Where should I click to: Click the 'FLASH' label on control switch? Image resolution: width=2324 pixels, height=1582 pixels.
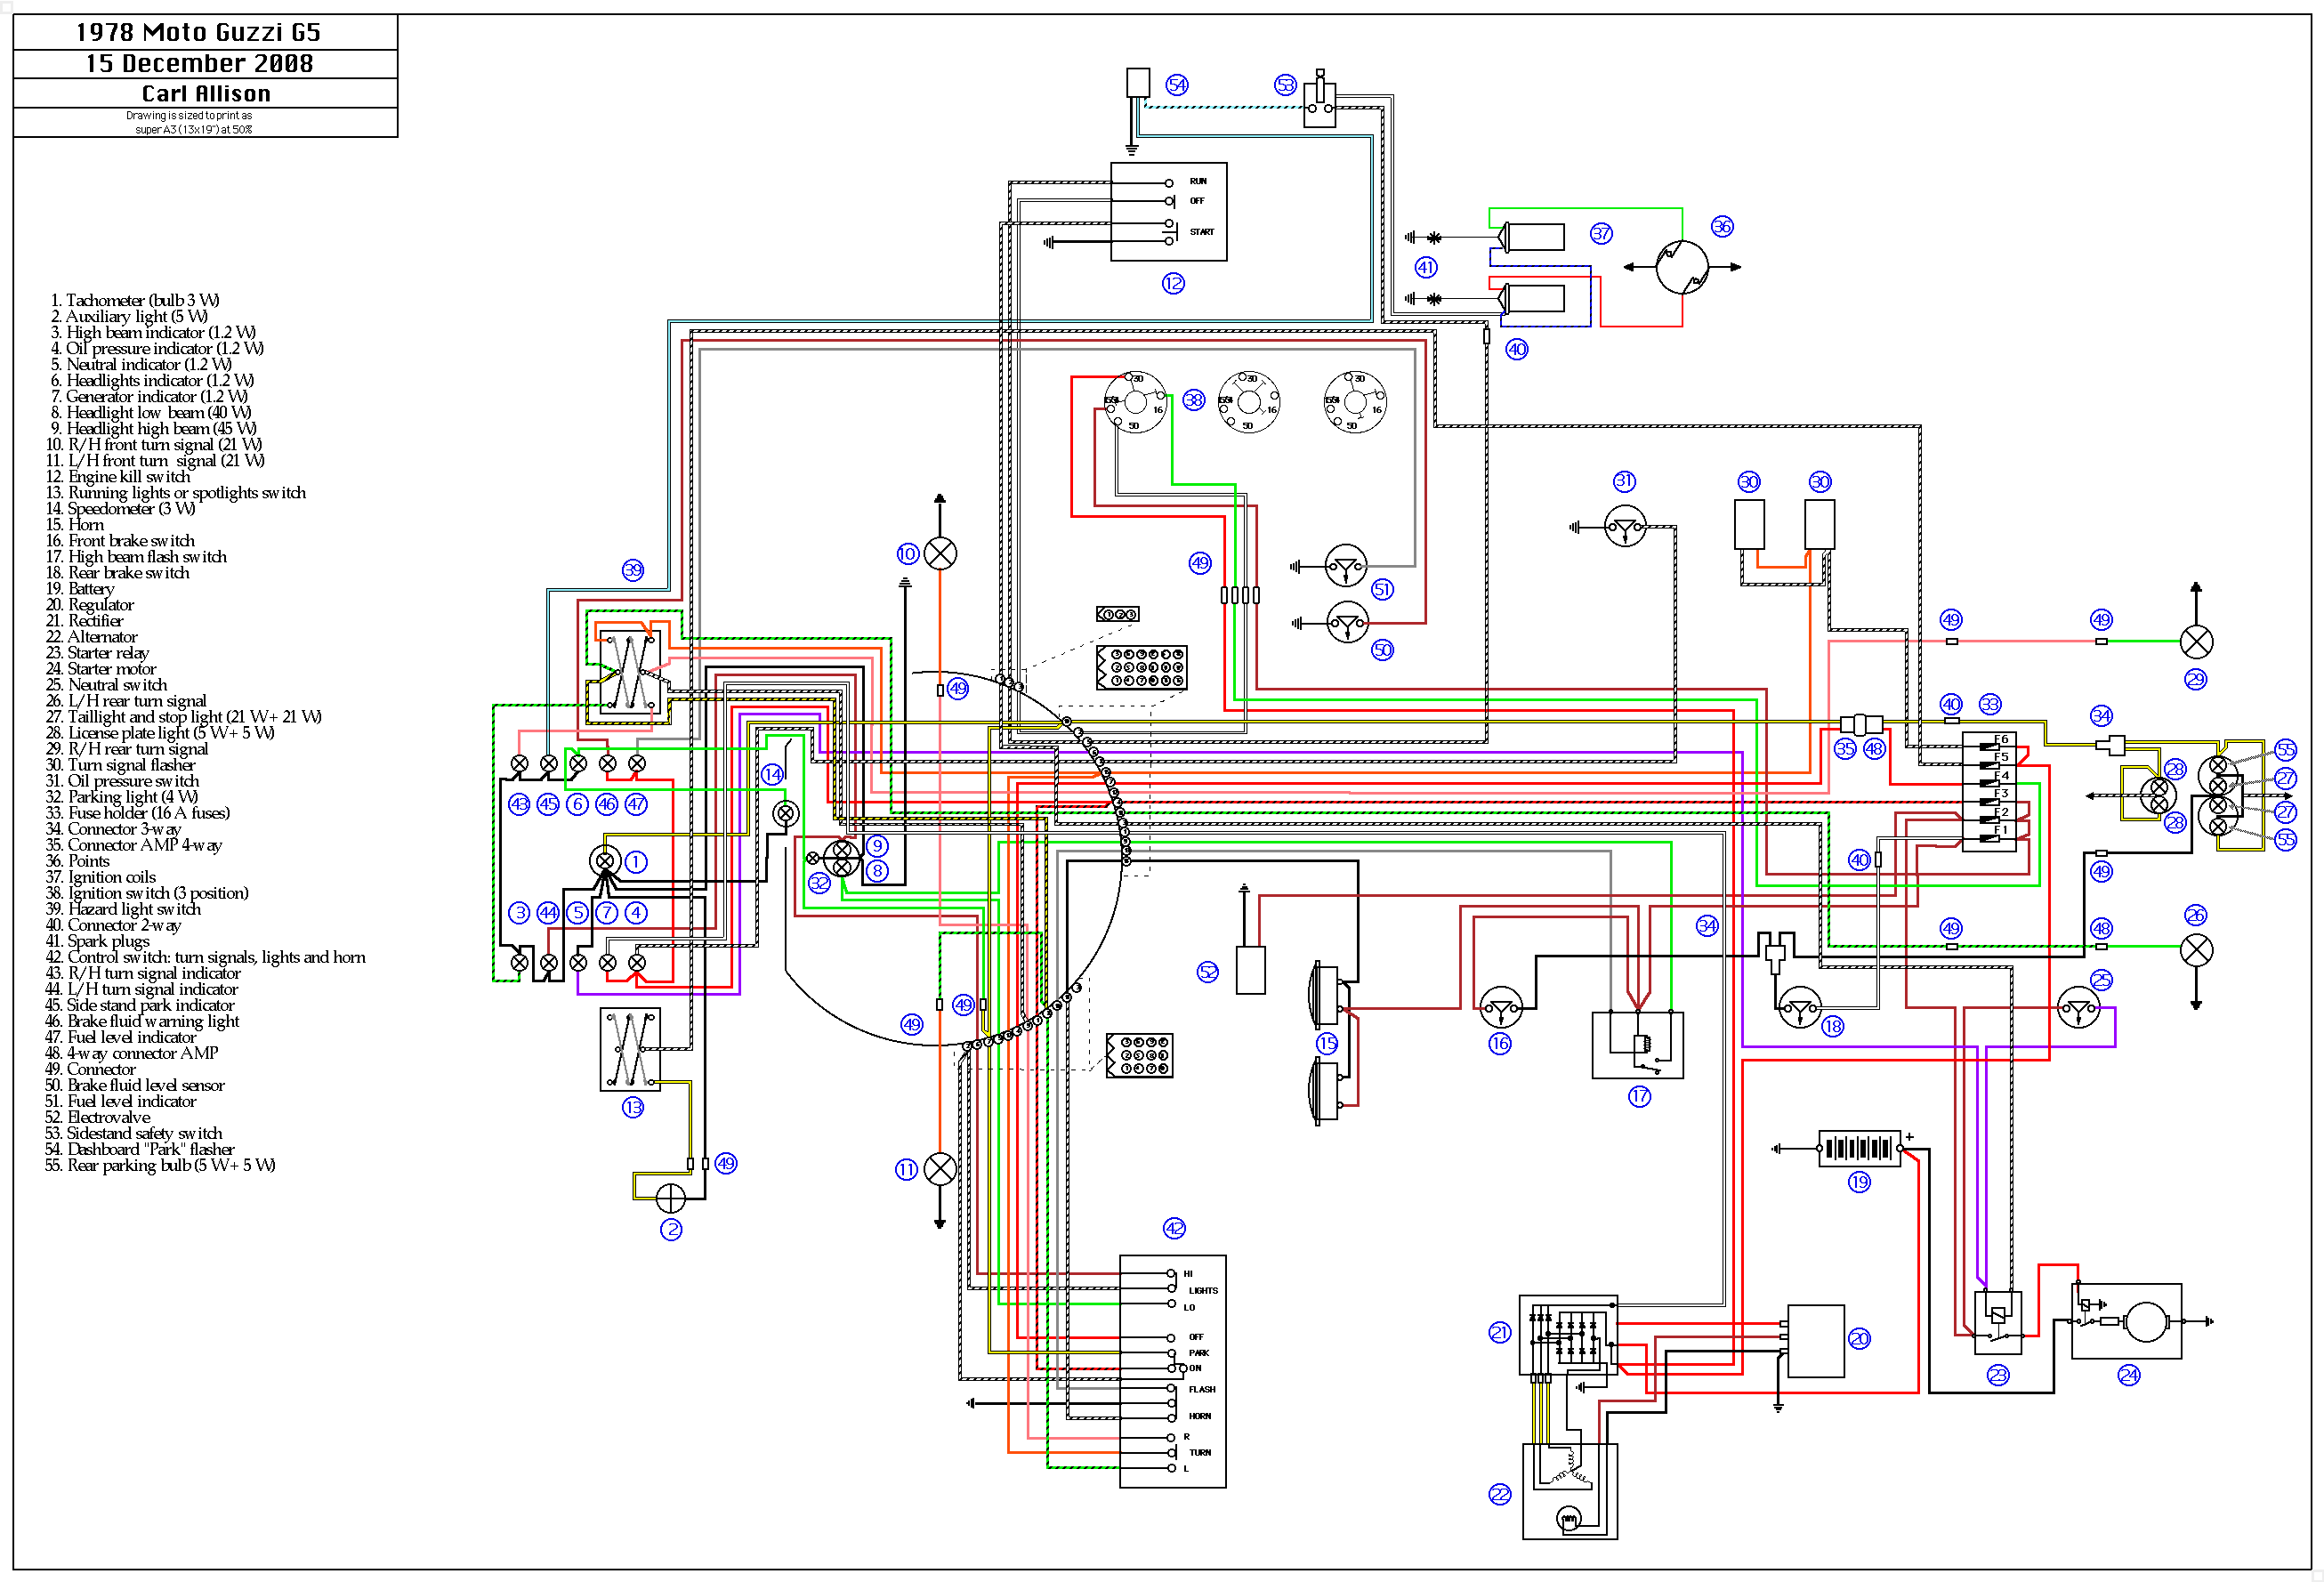tap(1202, 1389)
